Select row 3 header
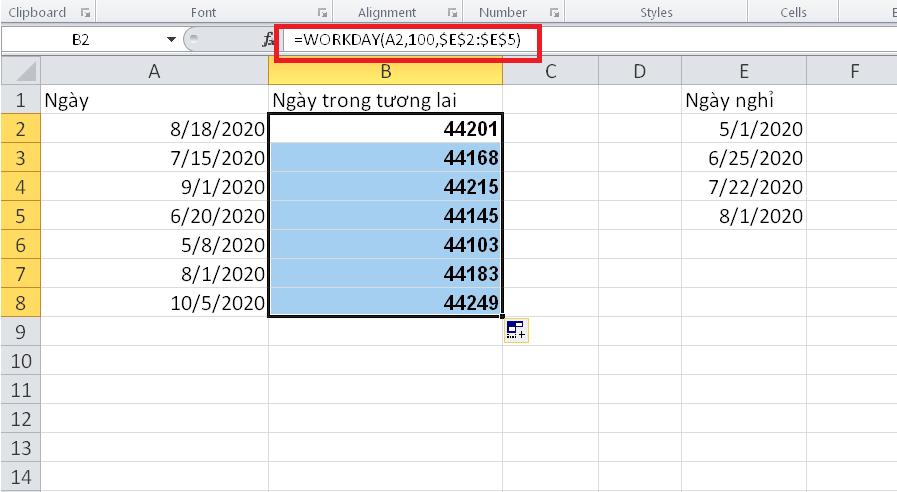 [x=21, y=158]
